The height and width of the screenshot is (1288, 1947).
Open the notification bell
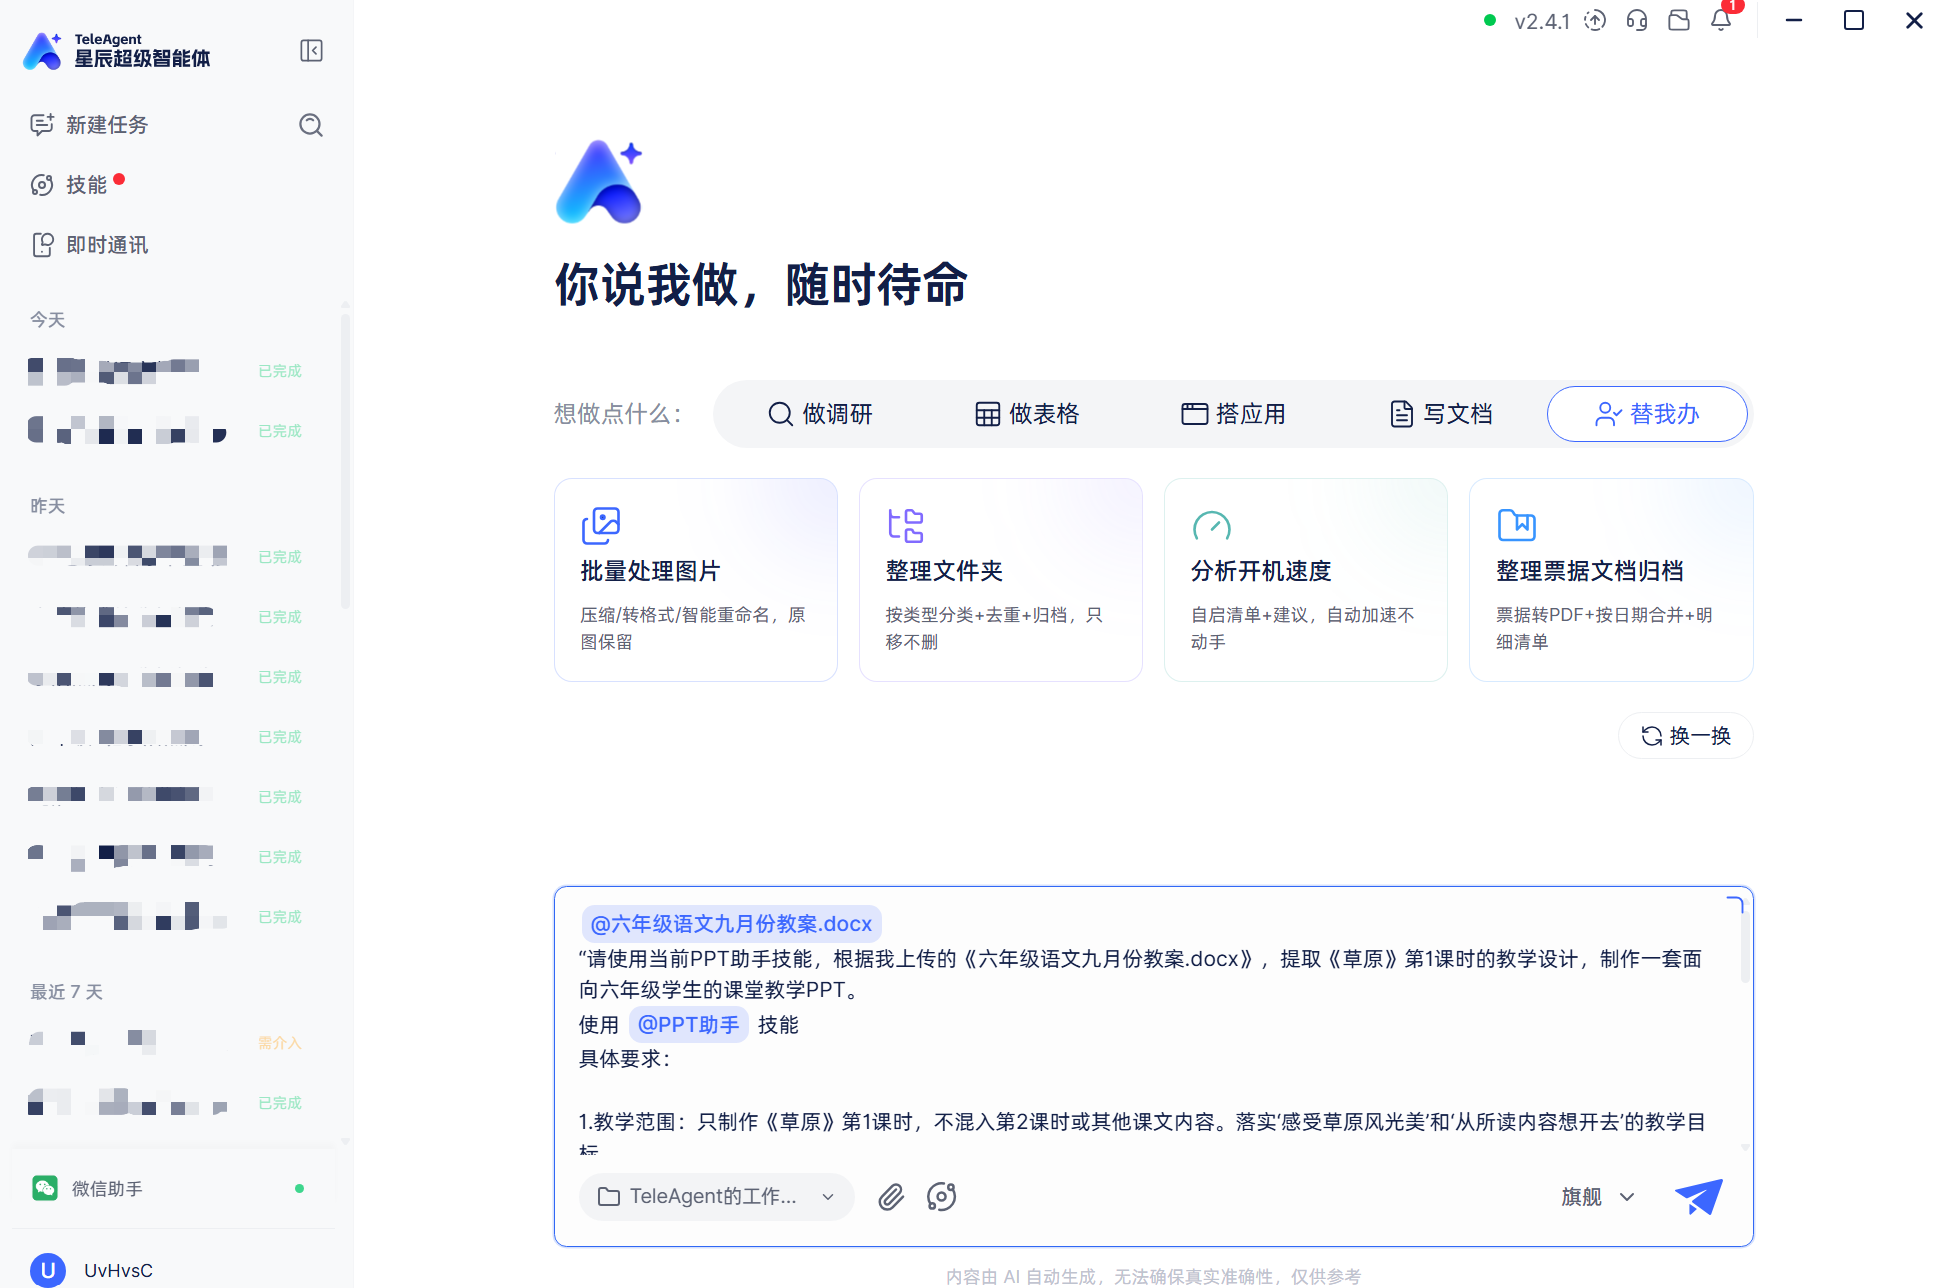[x=1721, y=20]
